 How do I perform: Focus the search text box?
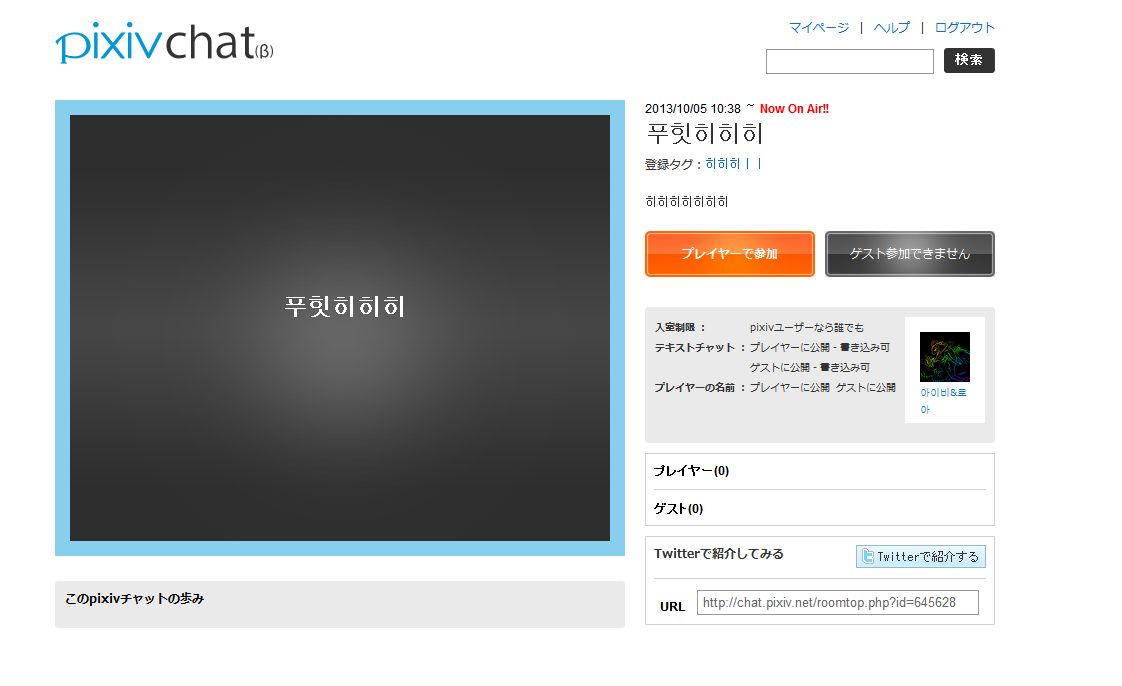(849, 61)
